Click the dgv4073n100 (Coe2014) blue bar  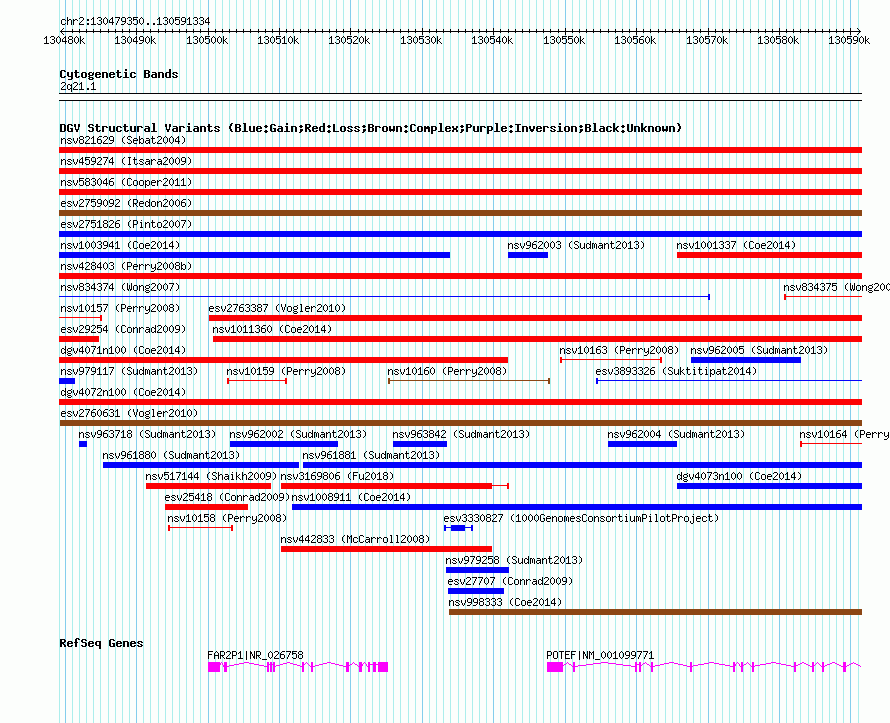pos(769,486)
